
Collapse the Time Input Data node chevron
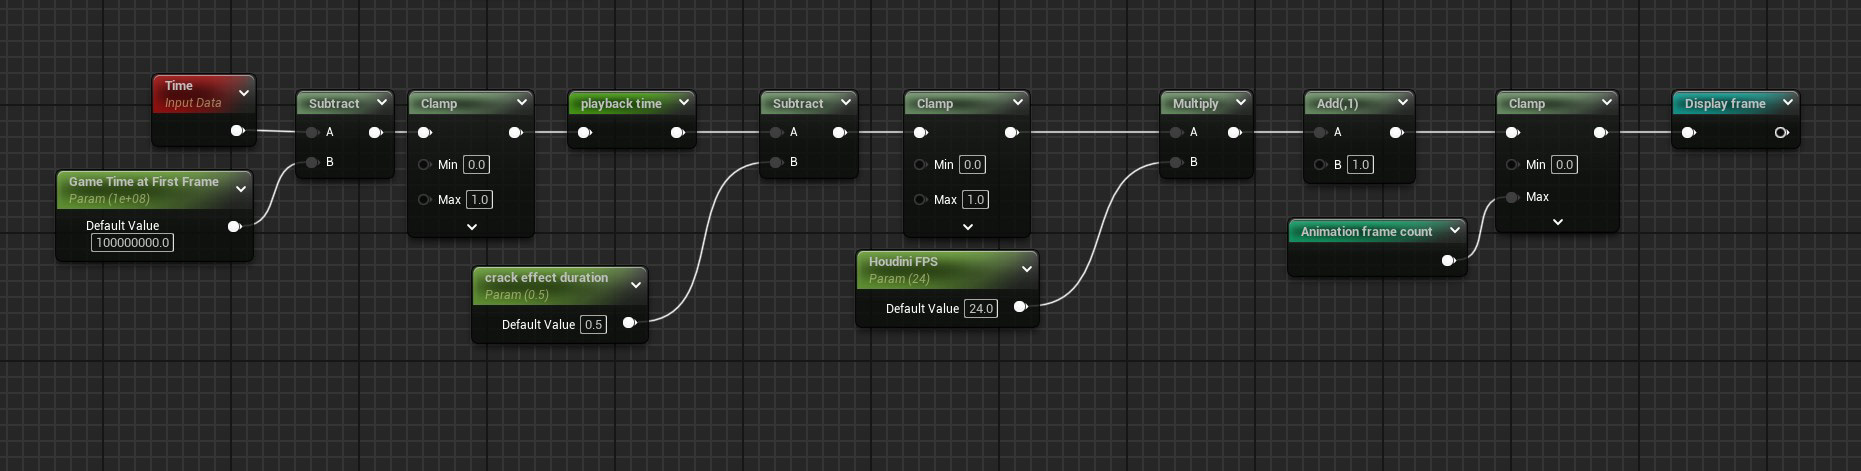click(243, 93)
